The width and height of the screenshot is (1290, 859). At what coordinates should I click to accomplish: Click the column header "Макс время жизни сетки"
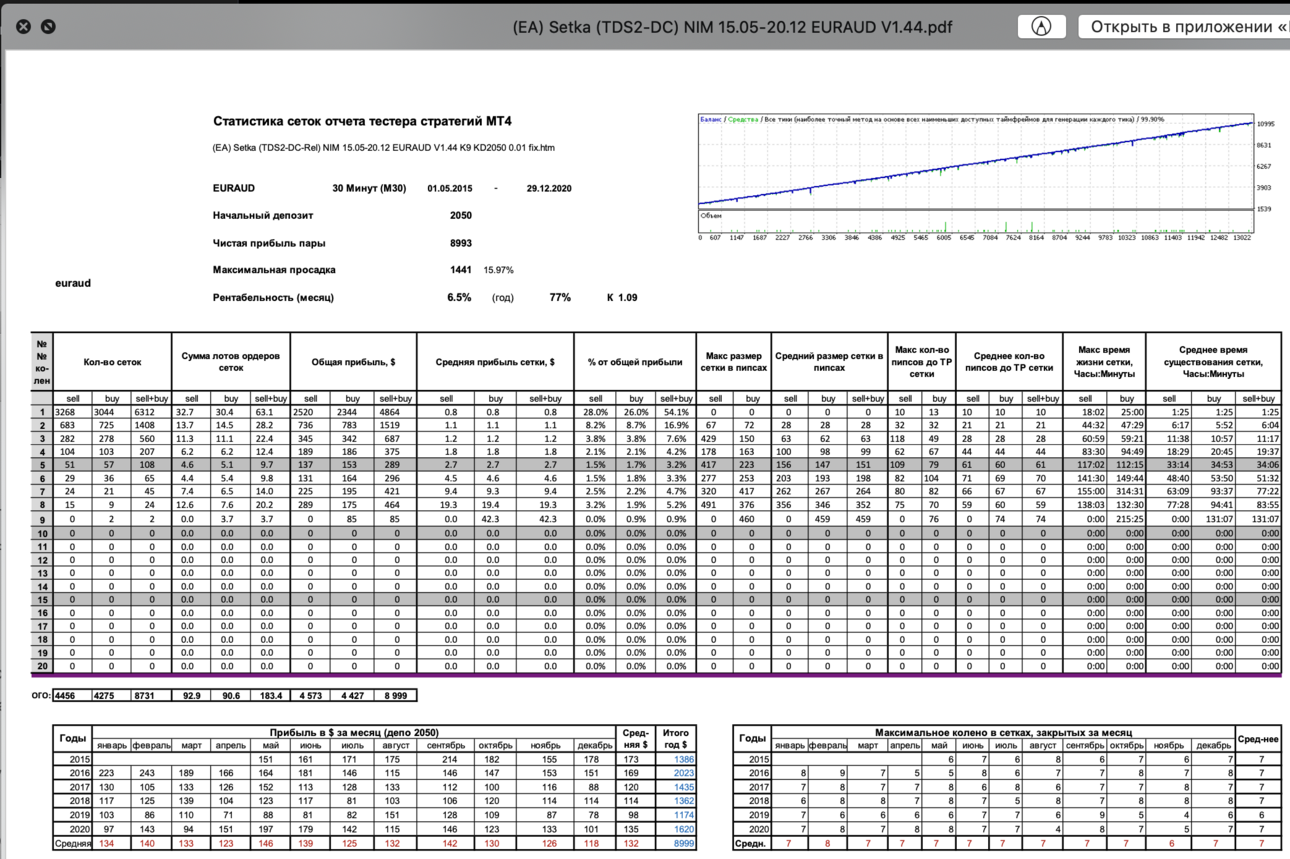pos(1105,362)
